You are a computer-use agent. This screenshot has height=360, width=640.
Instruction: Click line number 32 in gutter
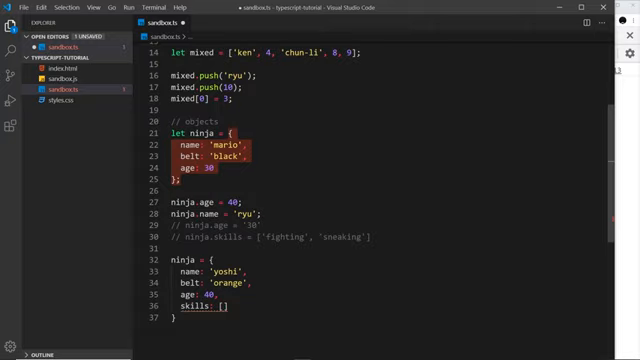(x=153, y=260)
